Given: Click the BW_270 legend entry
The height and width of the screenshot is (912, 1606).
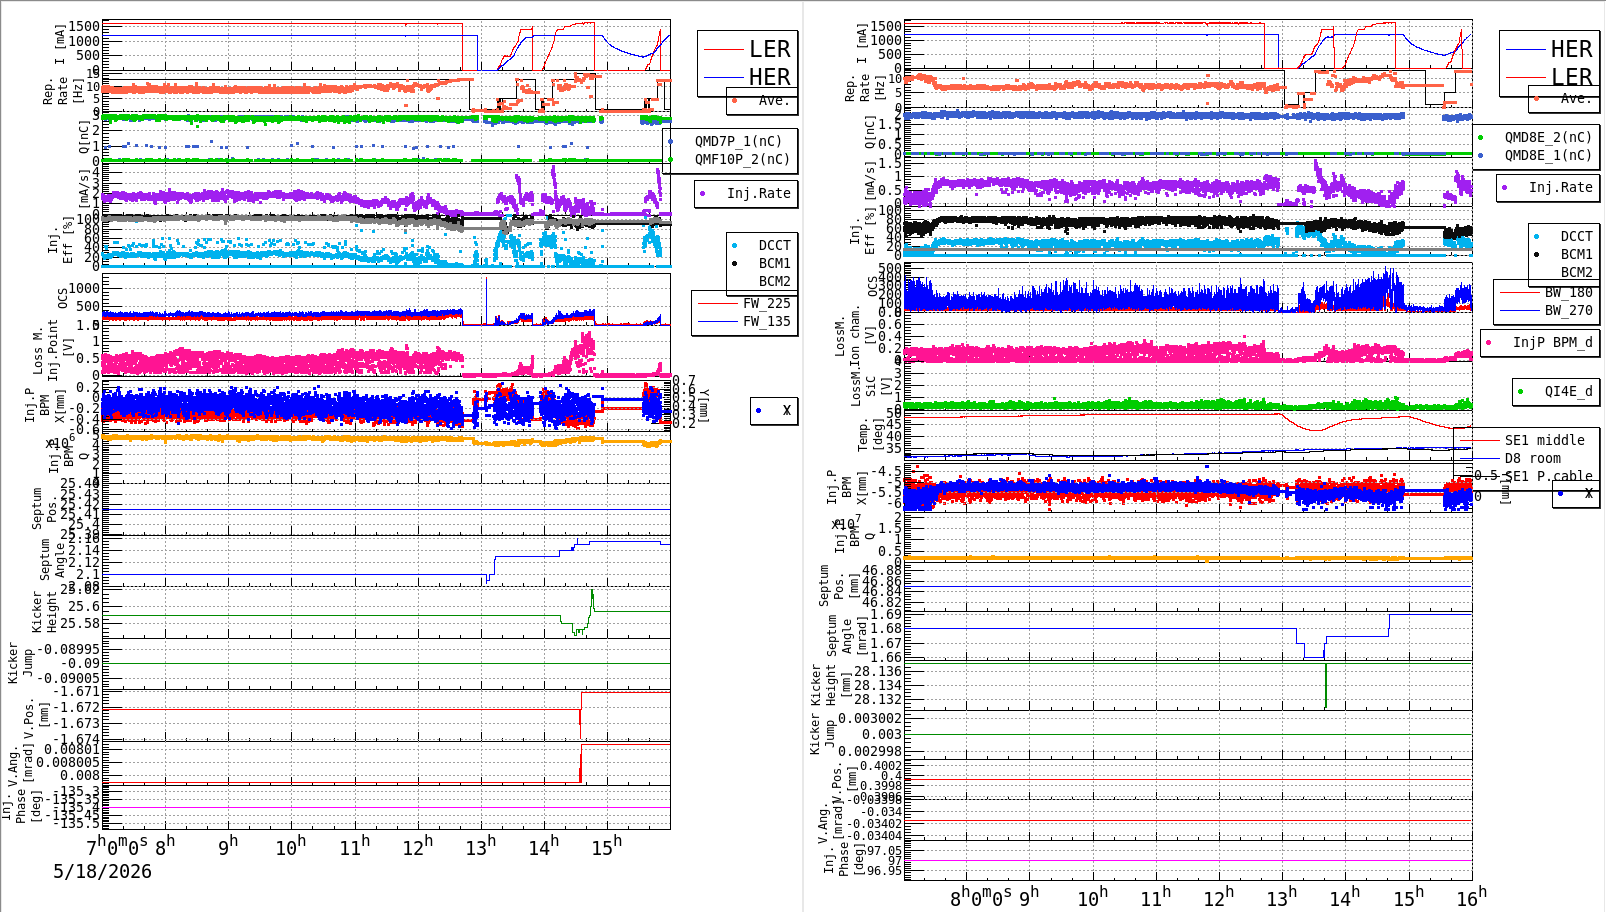Looking at the screenshot, I should (1547, 310).
